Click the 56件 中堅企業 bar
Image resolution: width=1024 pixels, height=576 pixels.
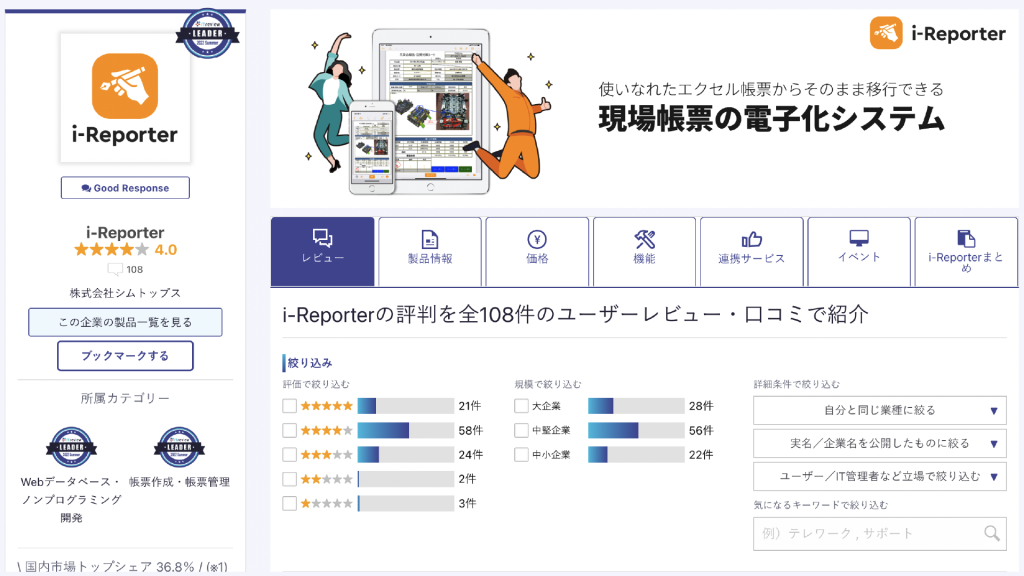[x=637, y=430]
